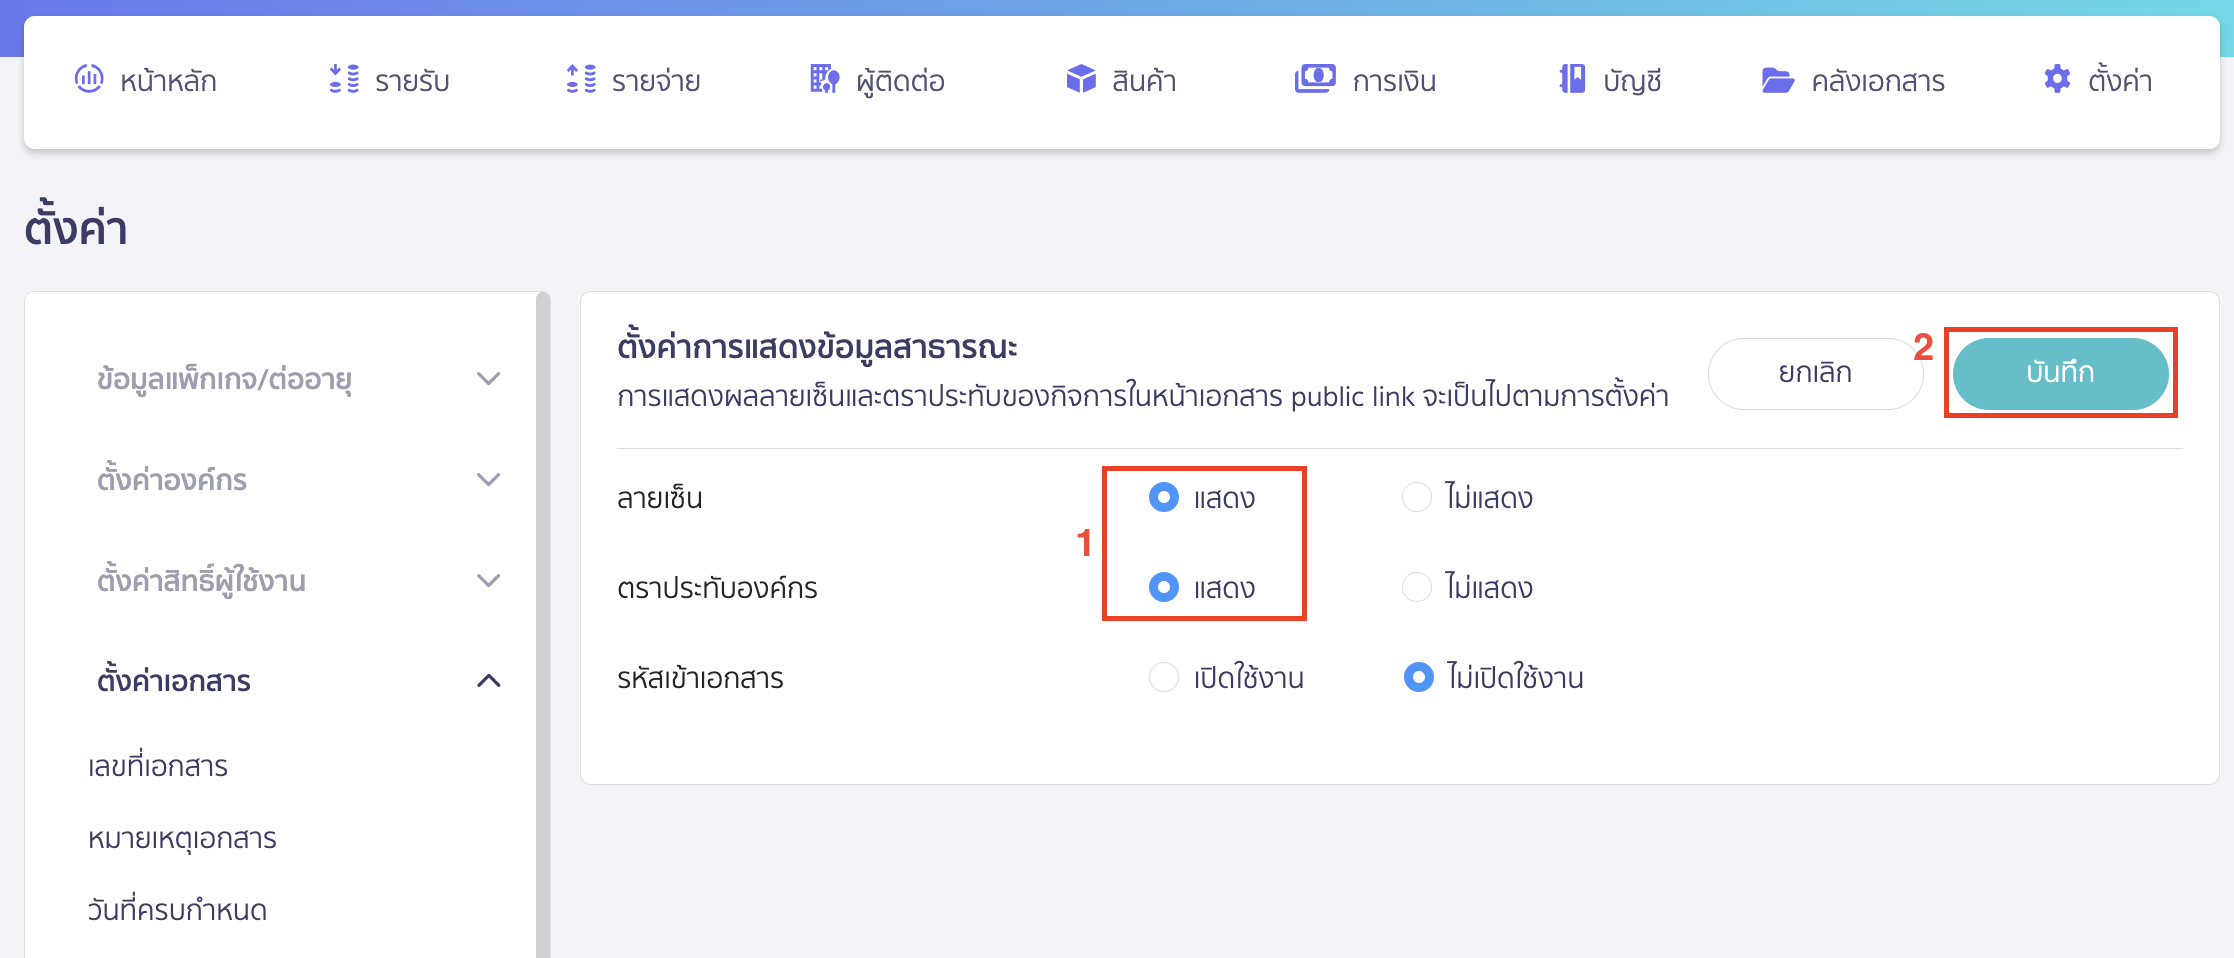This screenshot has height=958, width=2234.
Task: Open the เลขที่เอกสาร settings page
Action: 156,765
